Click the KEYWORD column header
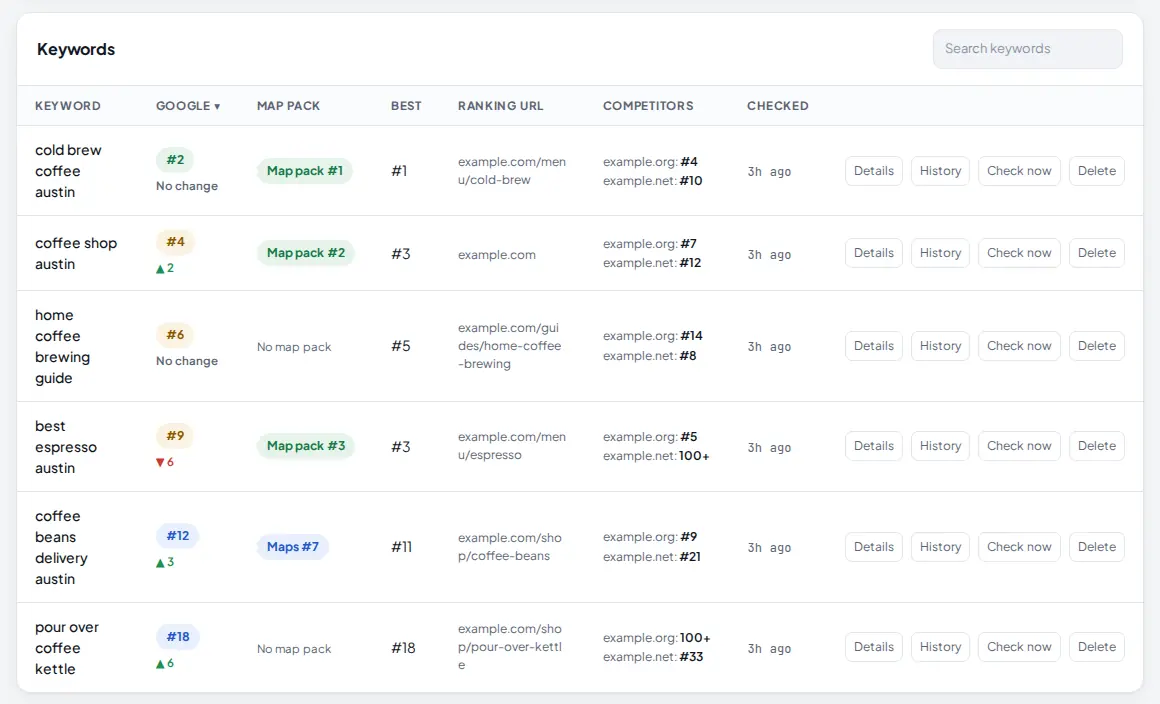The height and width of the screenshot is (704, 1160). tap(68, 106)
